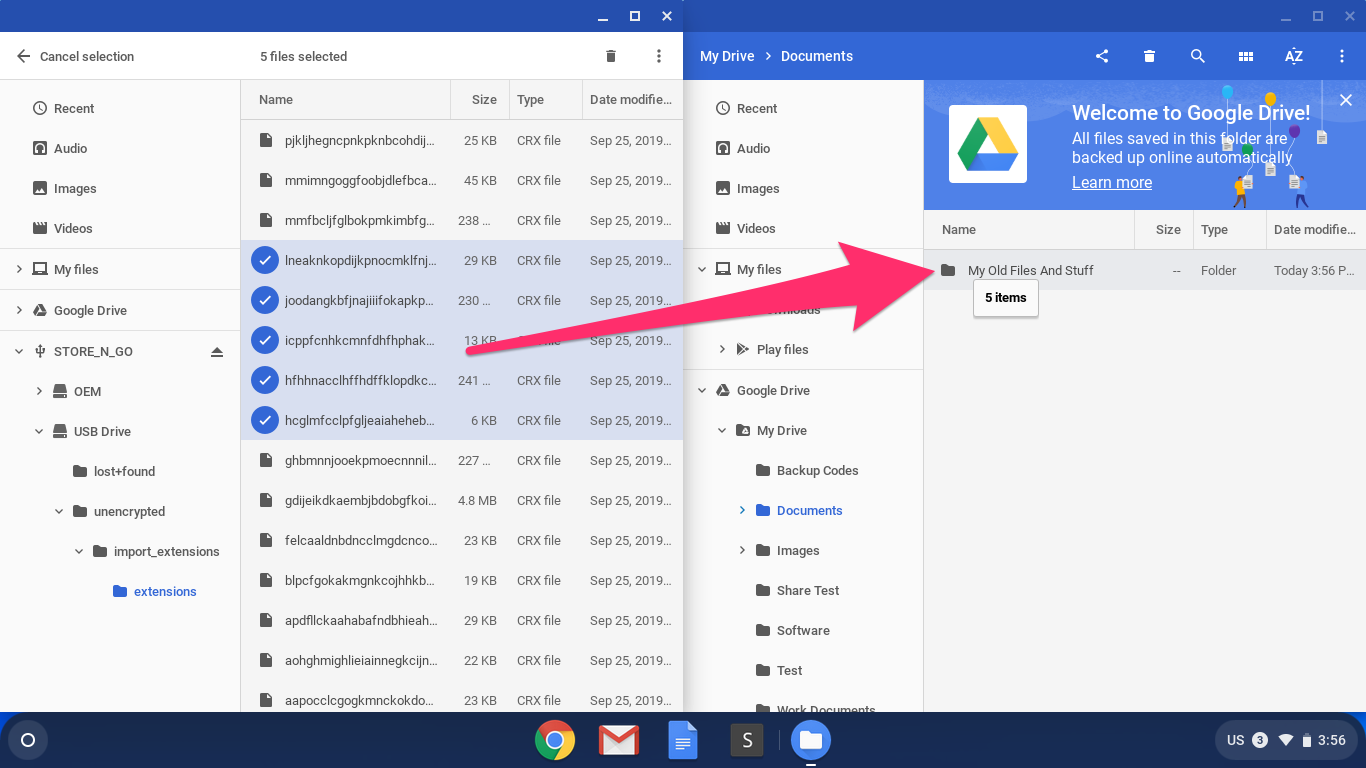Expand Play files in Drive window sidebar

[722, 349]
